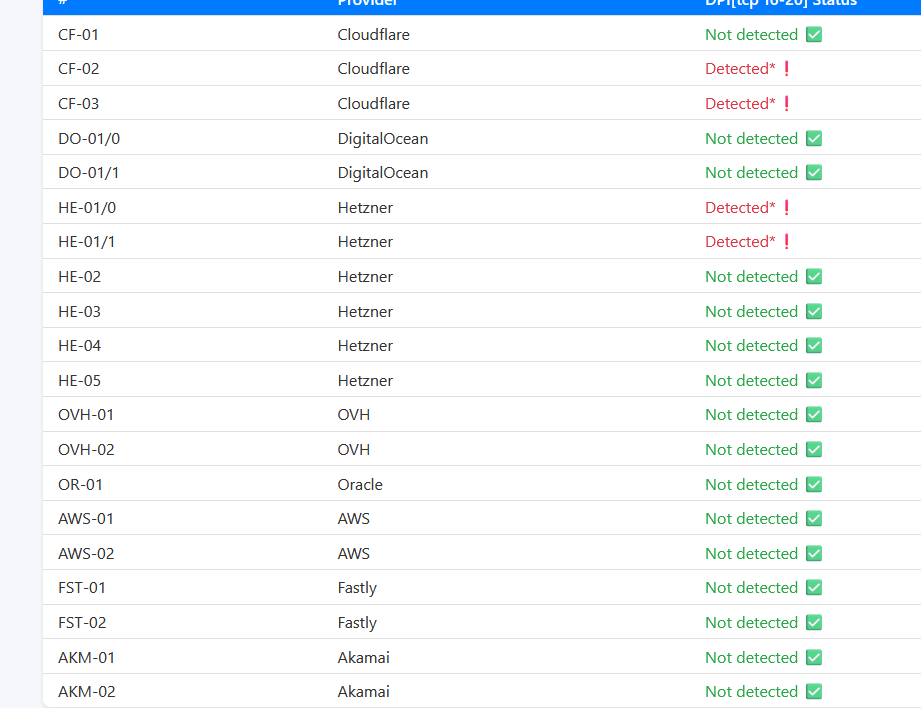Select the HE-02 identifier cell
Viewport: 921px width, 708px height.
79,276
